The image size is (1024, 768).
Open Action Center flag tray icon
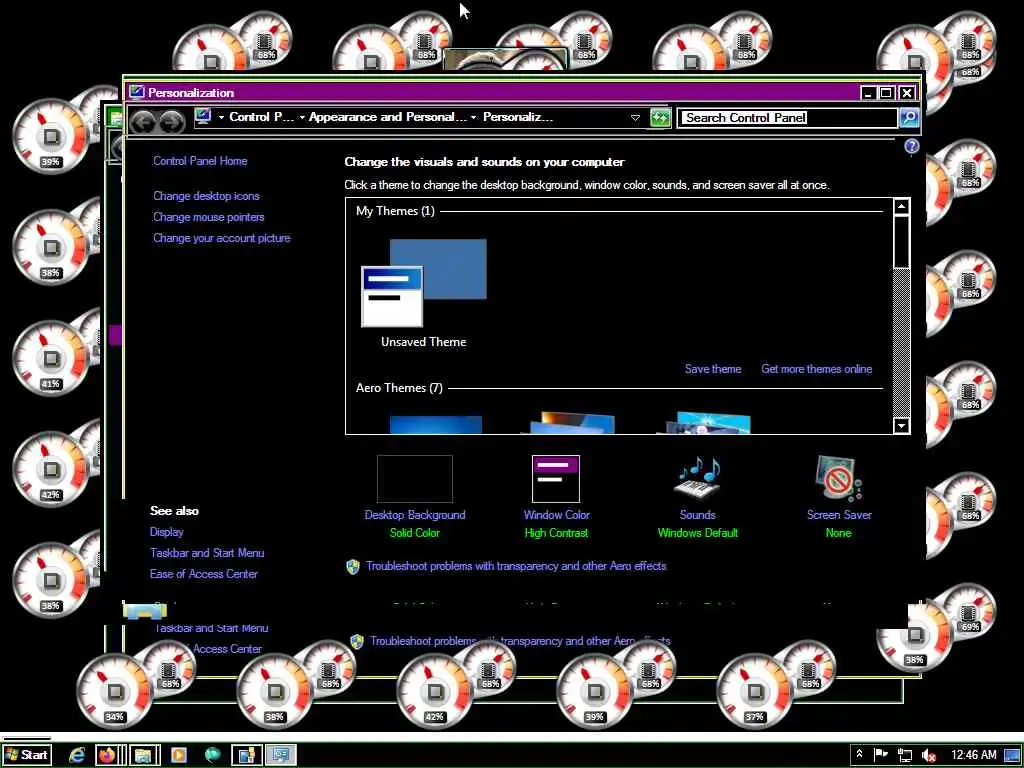880,755
